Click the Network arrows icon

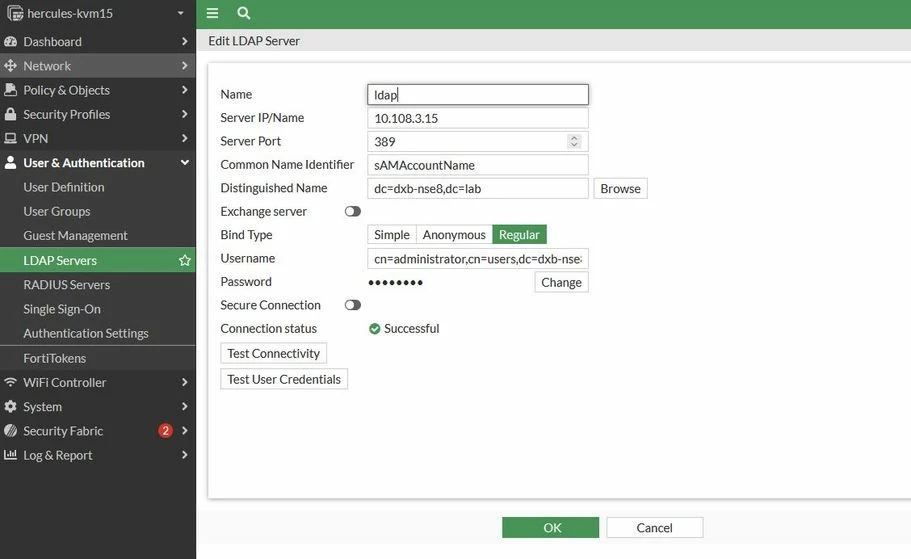(10, 66)
